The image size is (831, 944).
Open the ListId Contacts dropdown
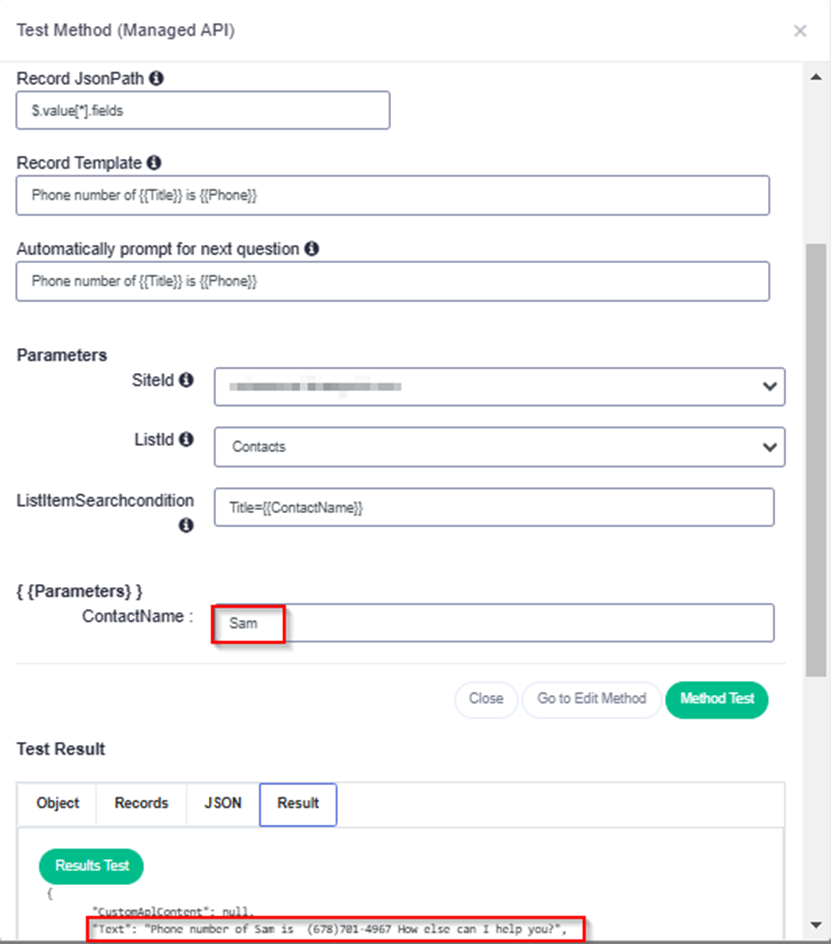(x=499, y=447)
